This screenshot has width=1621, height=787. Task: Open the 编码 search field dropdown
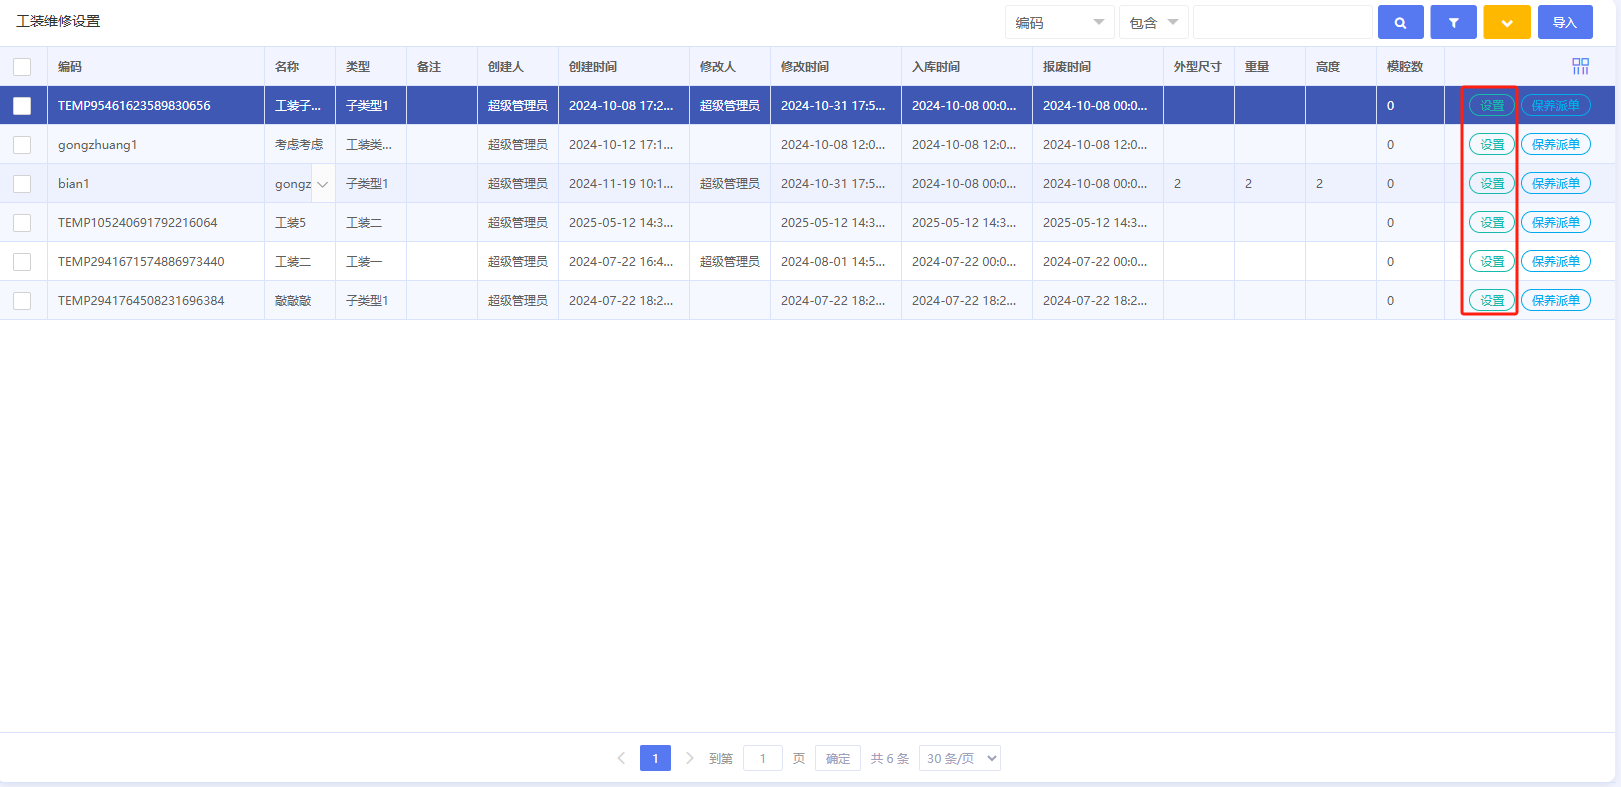point(1059,22)
